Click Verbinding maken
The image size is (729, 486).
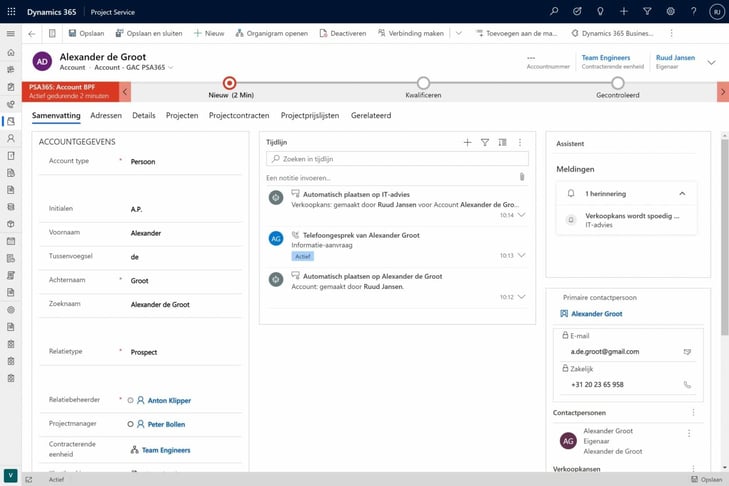(411, 33)
